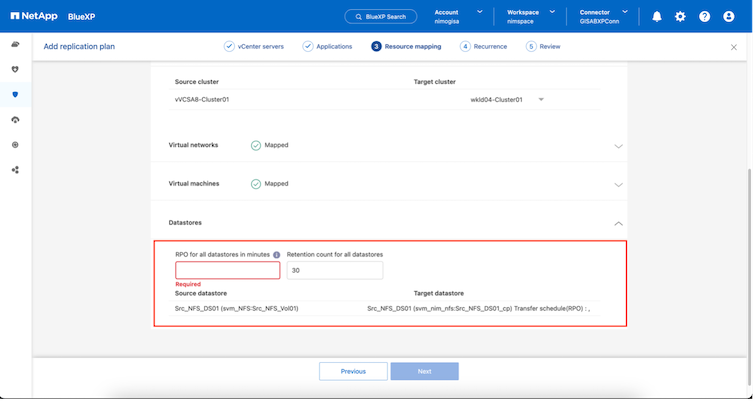
Task: Click the BlueXP Search box
Action: 381,17
